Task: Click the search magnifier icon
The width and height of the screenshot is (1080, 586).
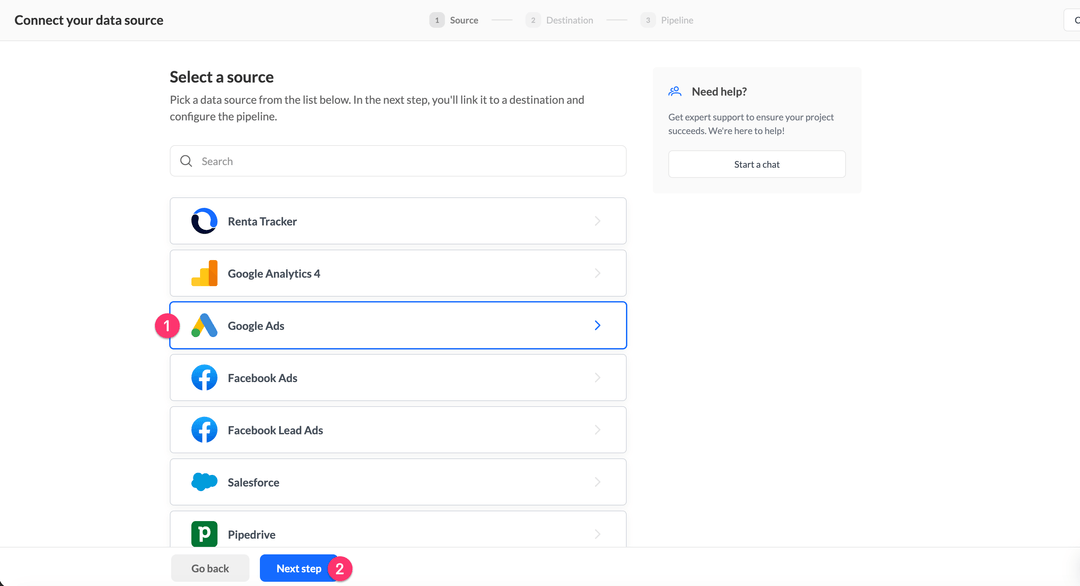Action: (187, 160)
